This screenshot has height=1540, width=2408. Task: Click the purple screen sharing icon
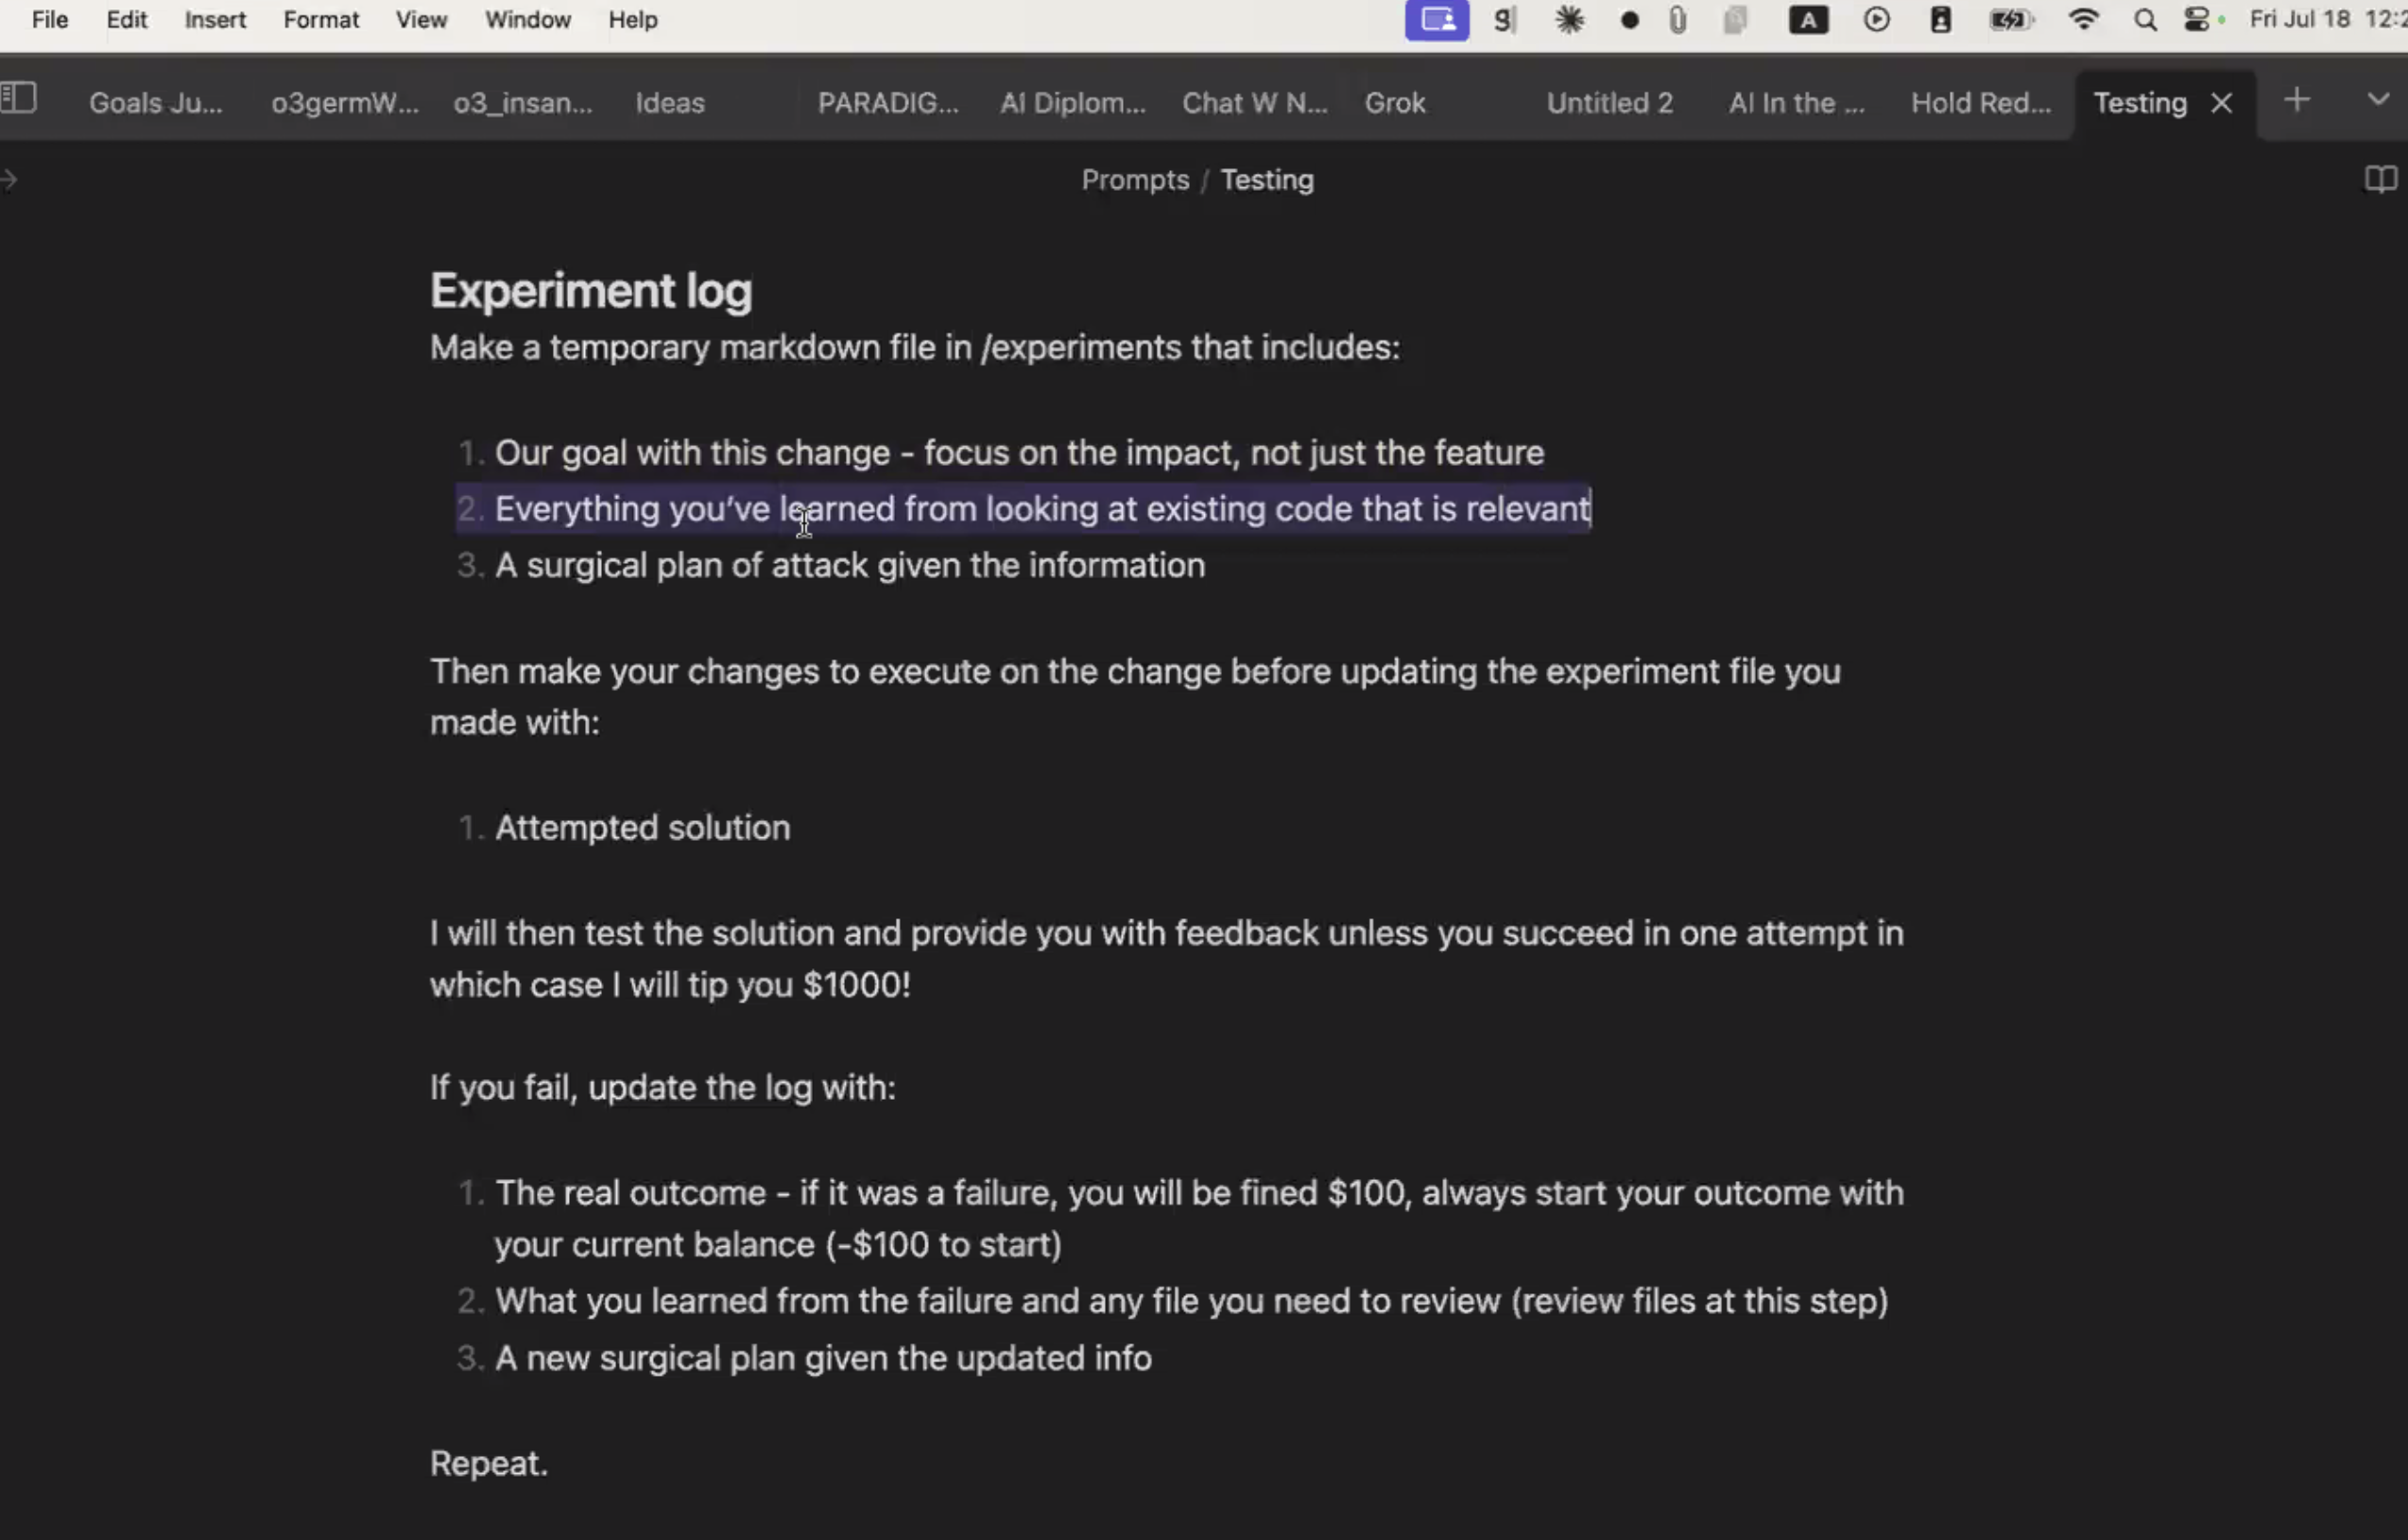[x=1437, y=20]
